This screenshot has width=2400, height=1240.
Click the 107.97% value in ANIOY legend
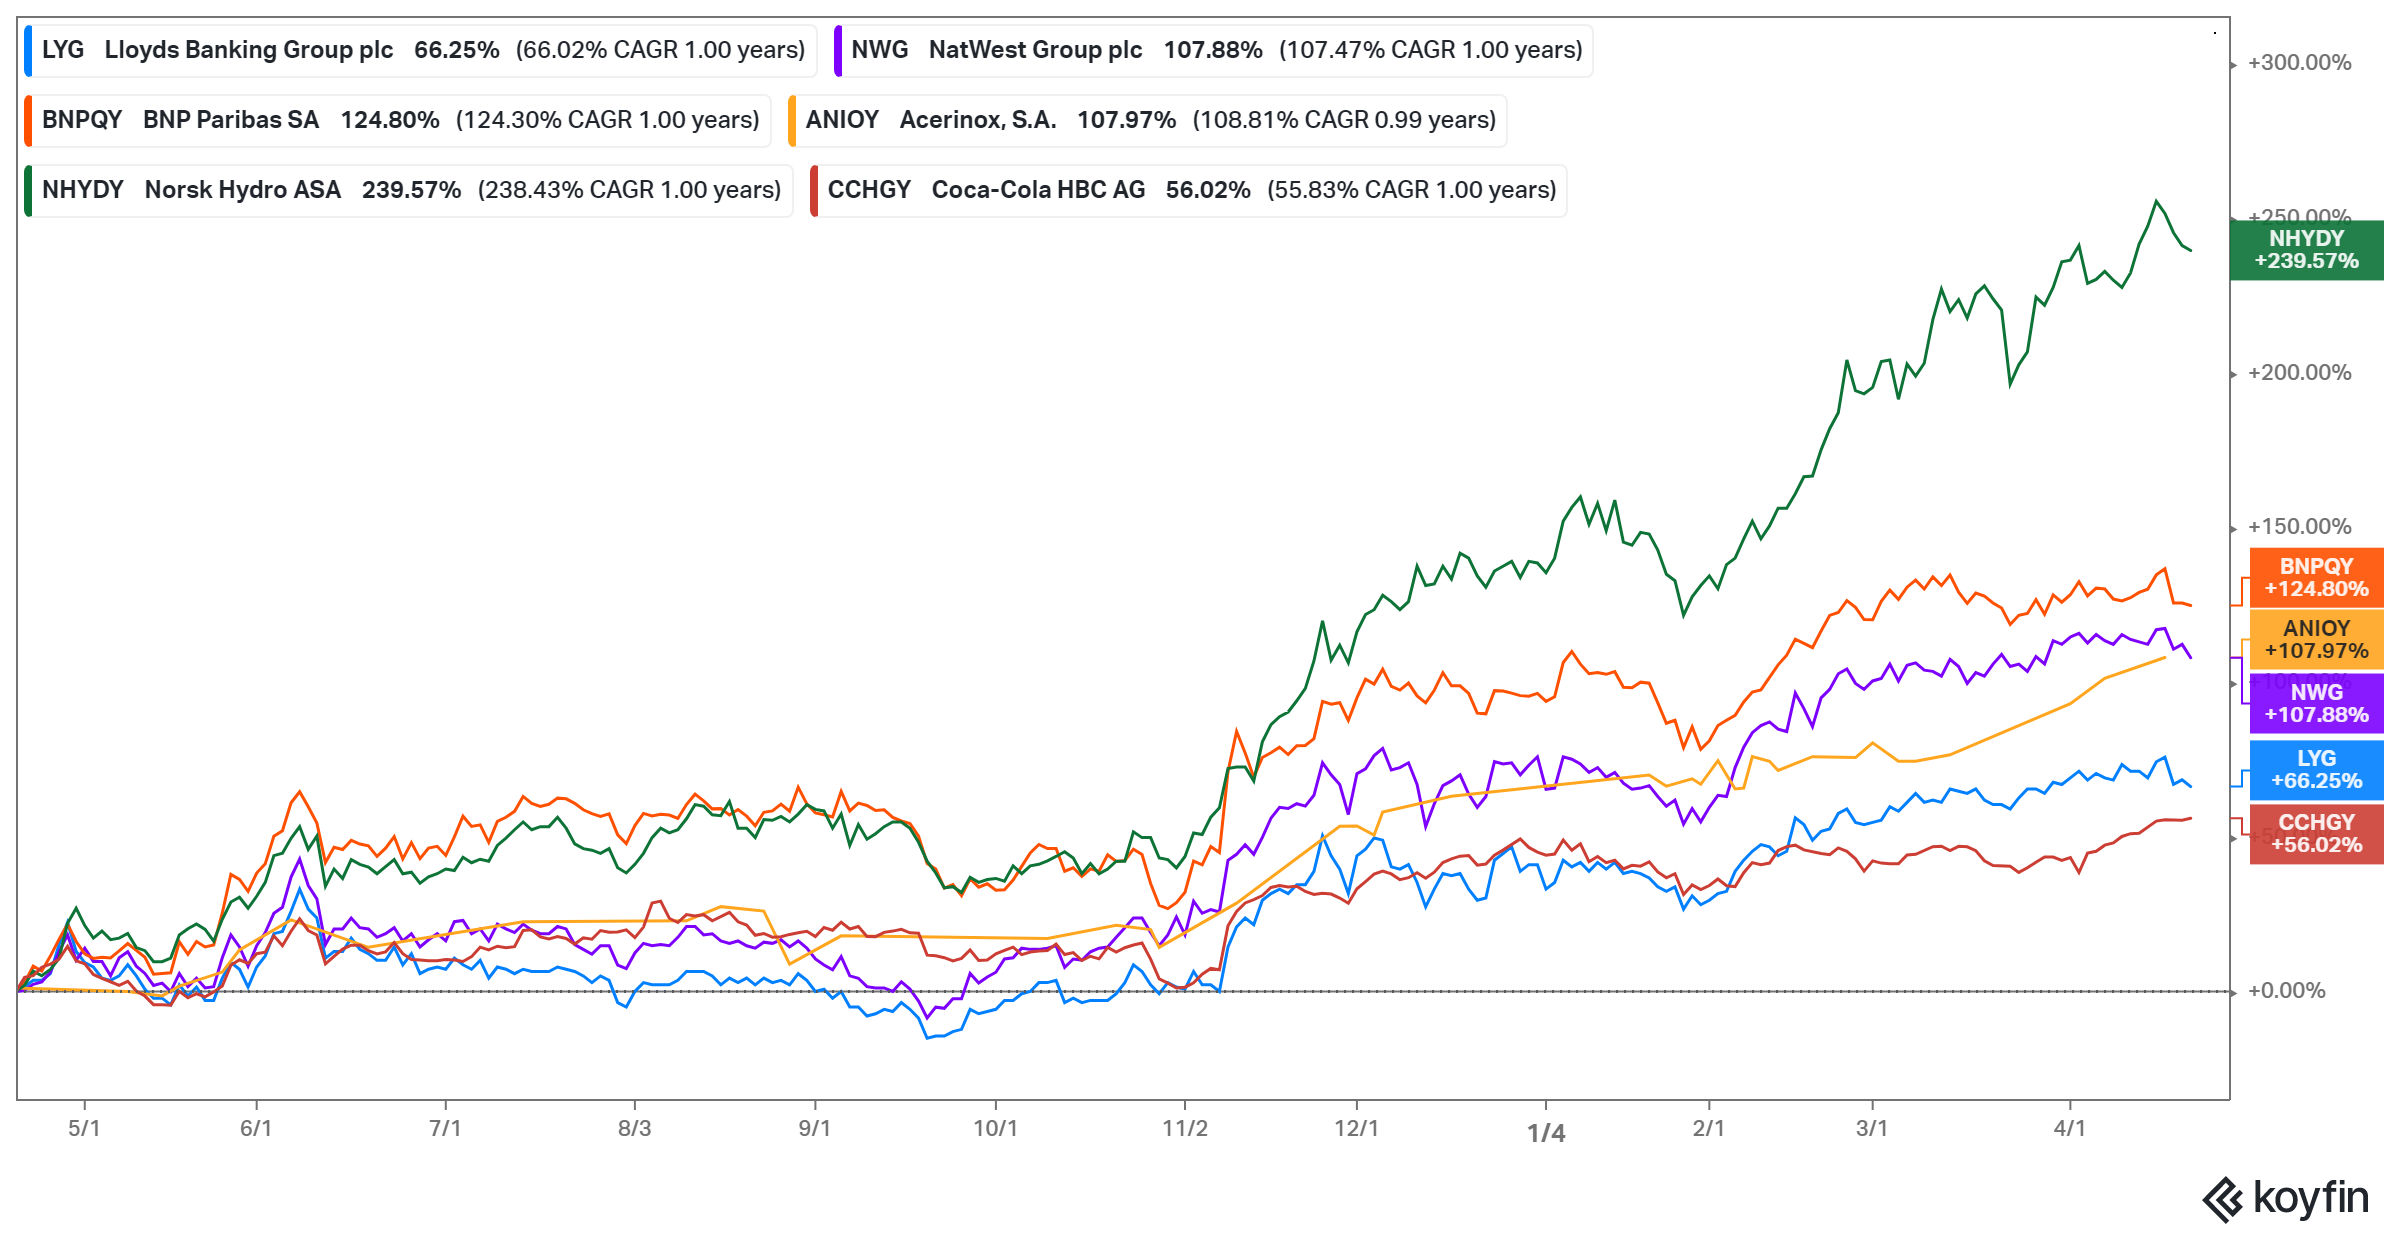(1126, 120)
